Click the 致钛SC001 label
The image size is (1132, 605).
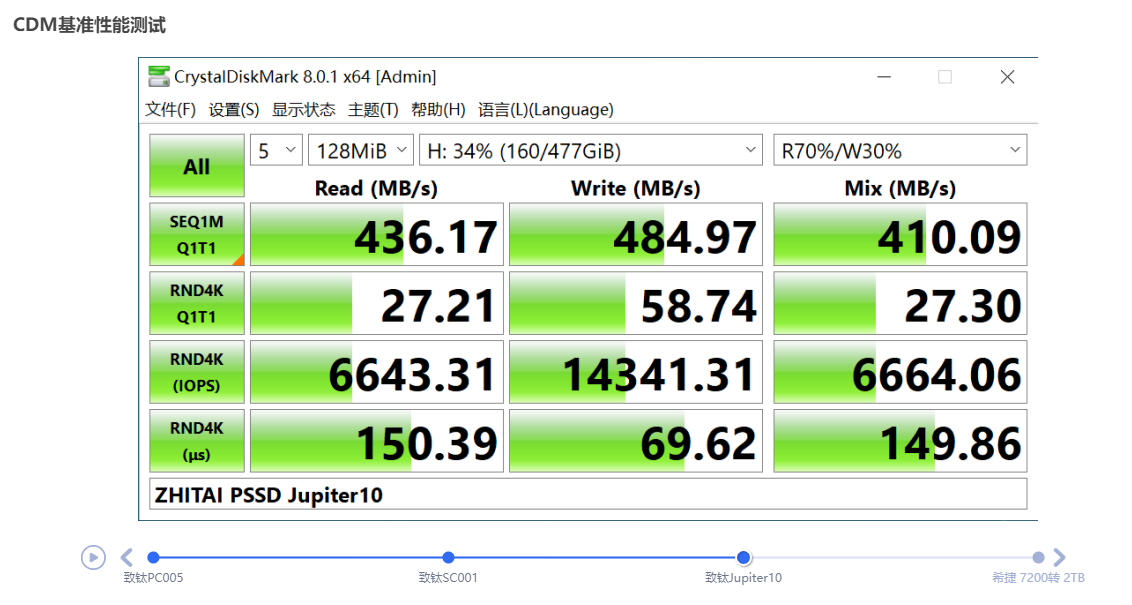[x=448, y=578]
